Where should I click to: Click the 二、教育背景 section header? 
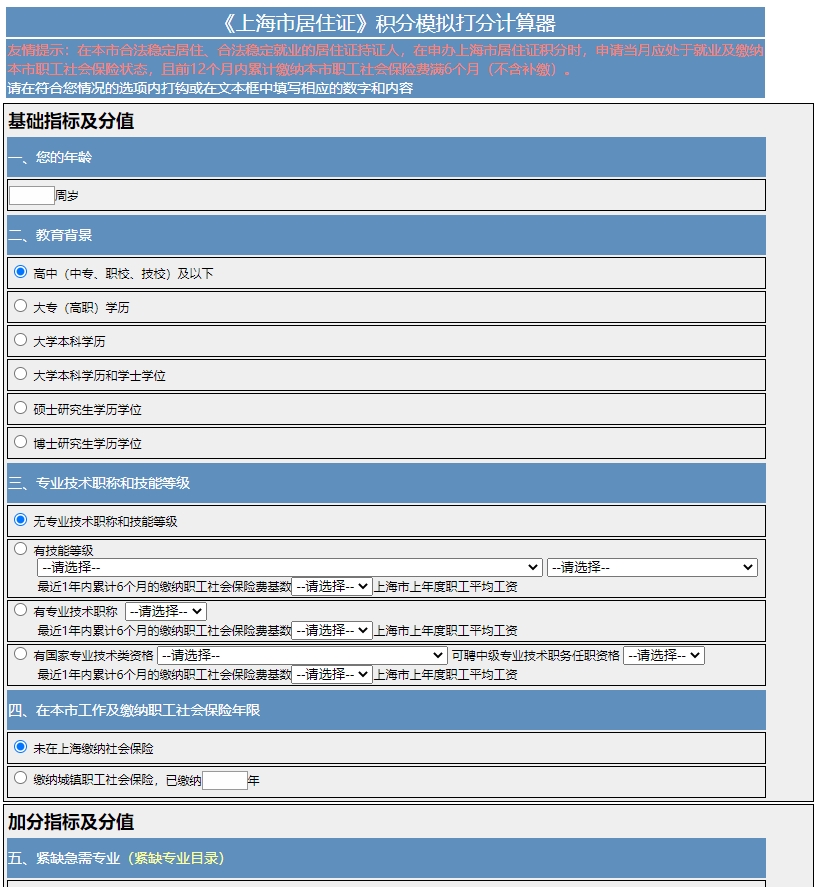(x=386, y=235)
